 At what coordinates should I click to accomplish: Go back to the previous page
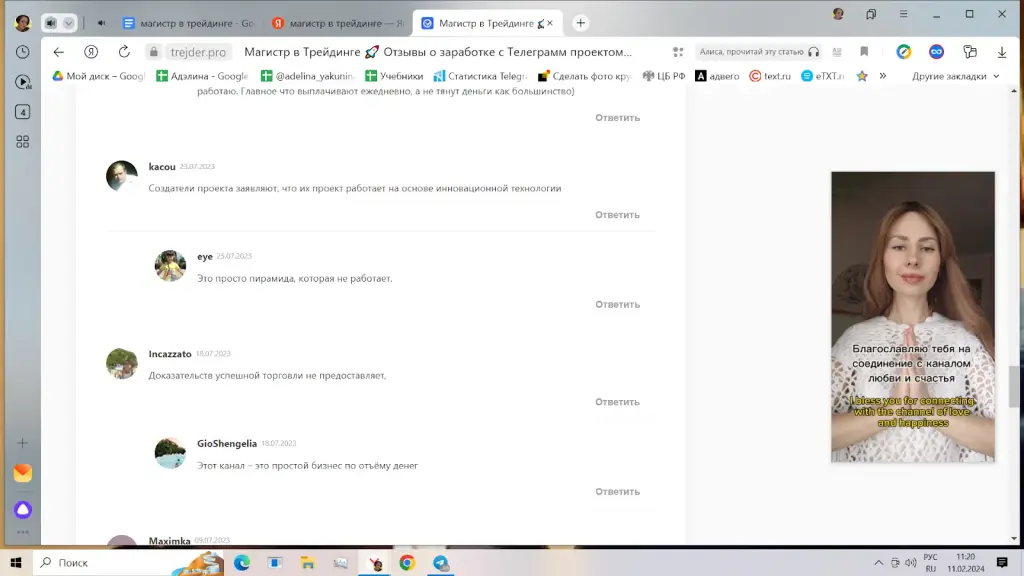[59, 52]
